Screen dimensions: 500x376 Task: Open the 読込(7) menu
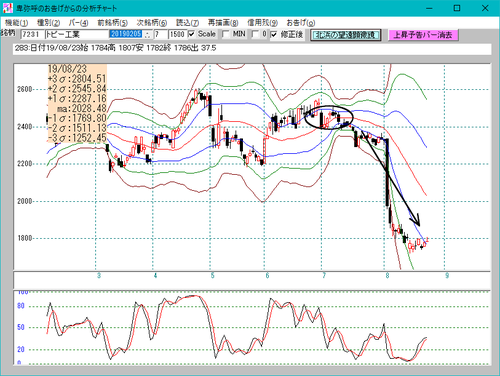pos(187,23)
